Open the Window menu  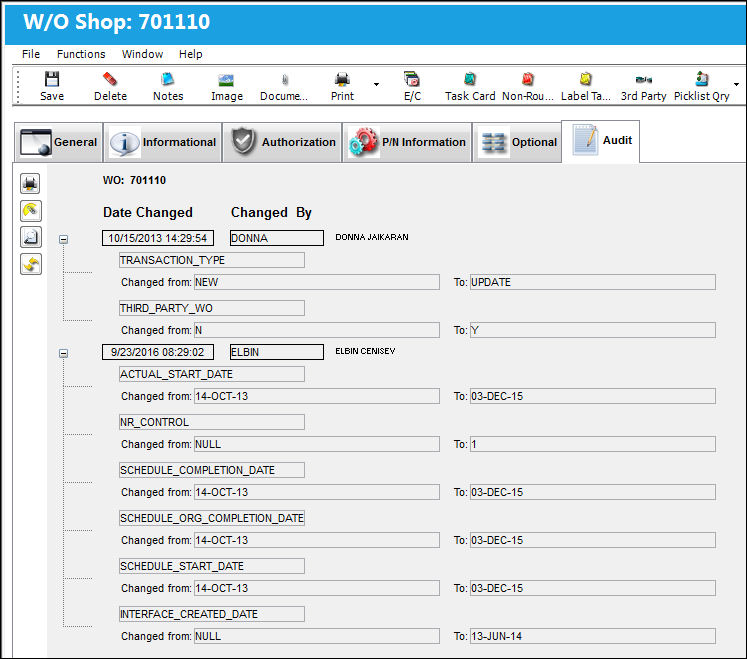[x=142, y=54]
